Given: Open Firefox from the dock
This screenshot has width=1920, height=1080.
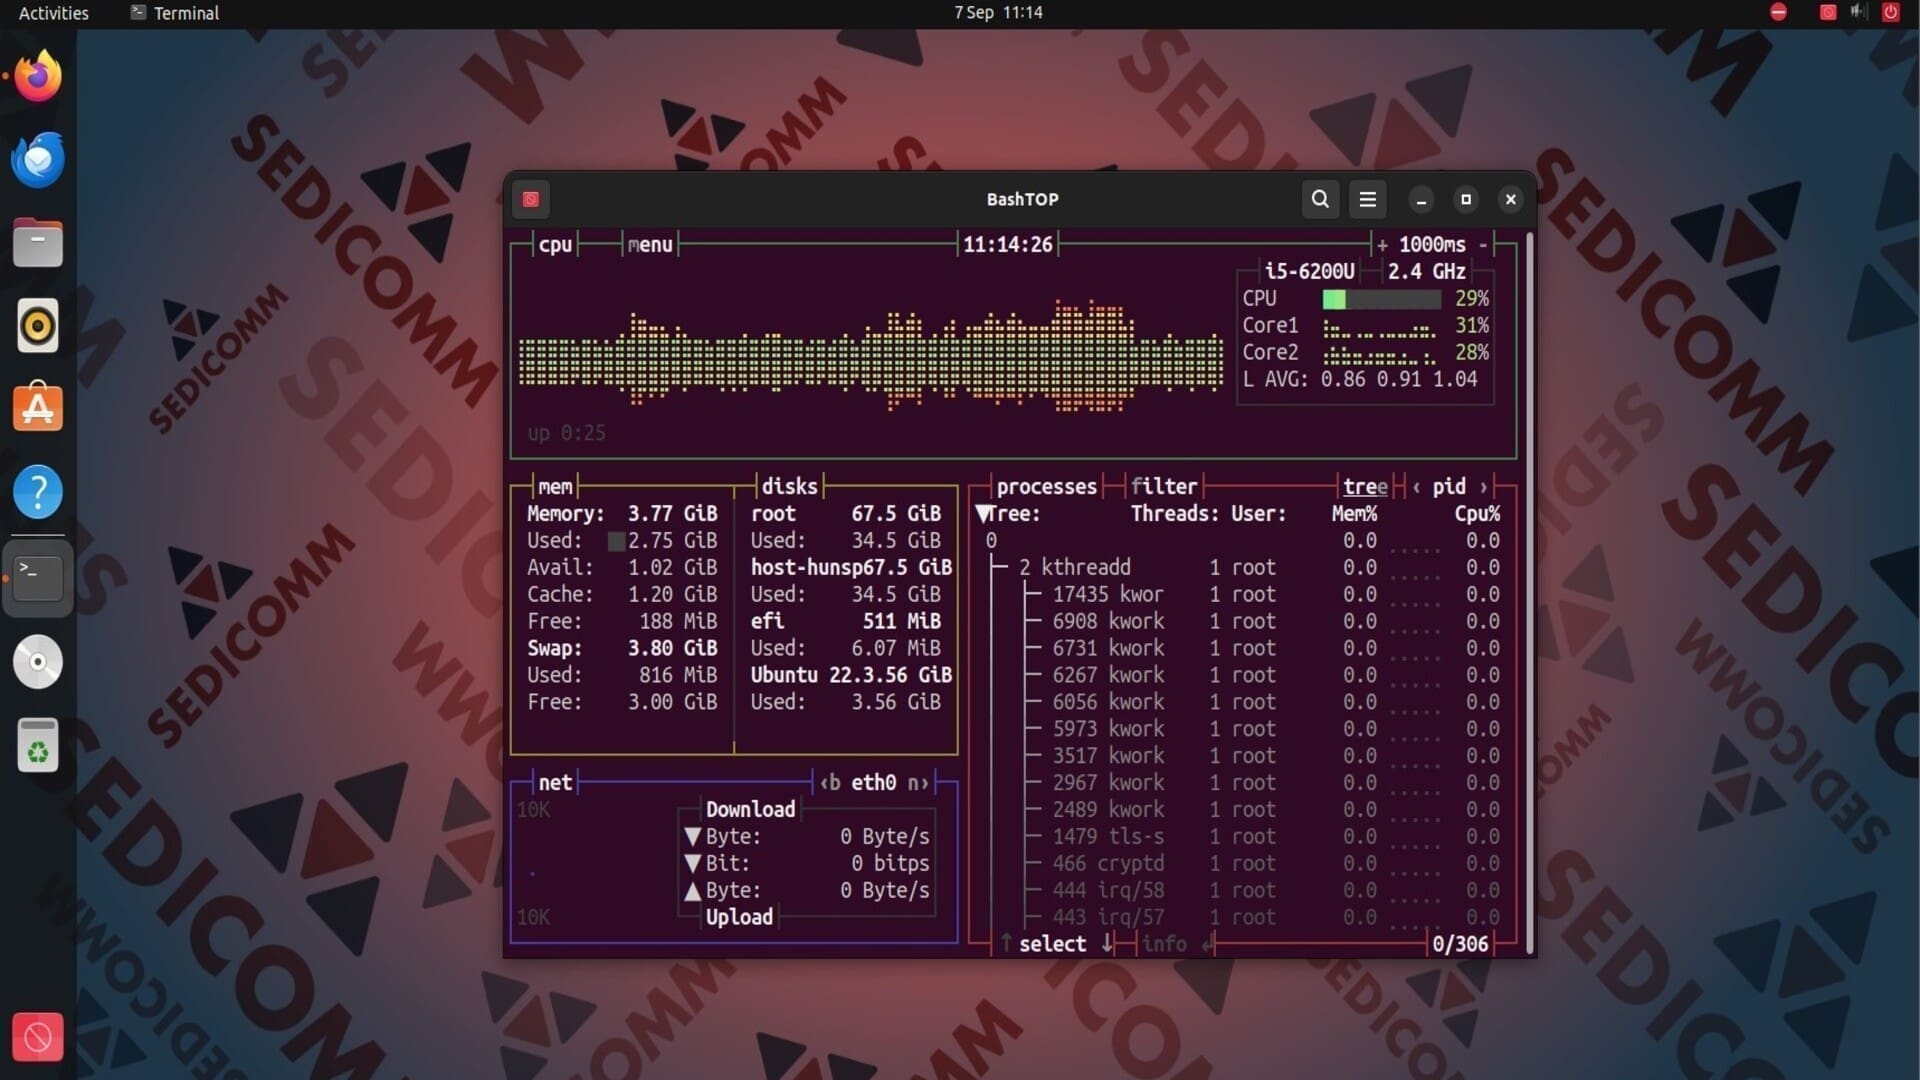Looking at the screenshot, I should click(x=38, y=76).
